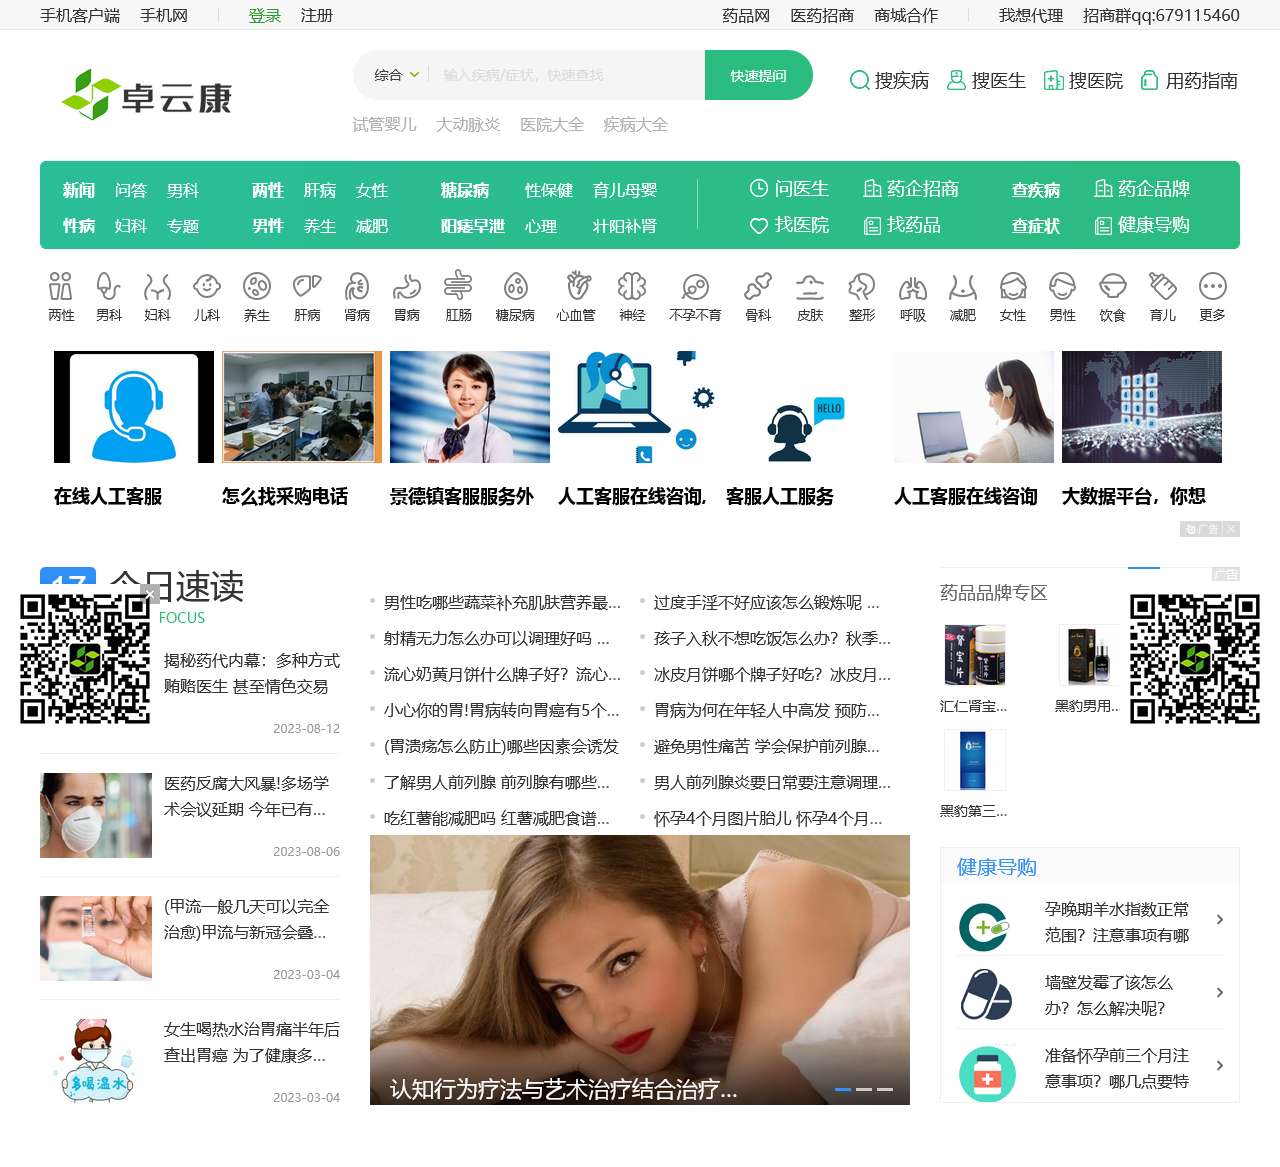The width and height of the screenshot is (1280, 1167).
Task: Open 商城合作 top bar link
Action: coord(906,15)
